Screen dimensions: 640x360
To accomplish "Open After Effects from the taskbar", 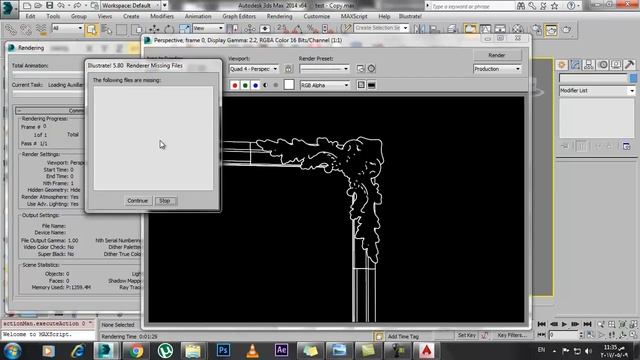I will 281,350.
